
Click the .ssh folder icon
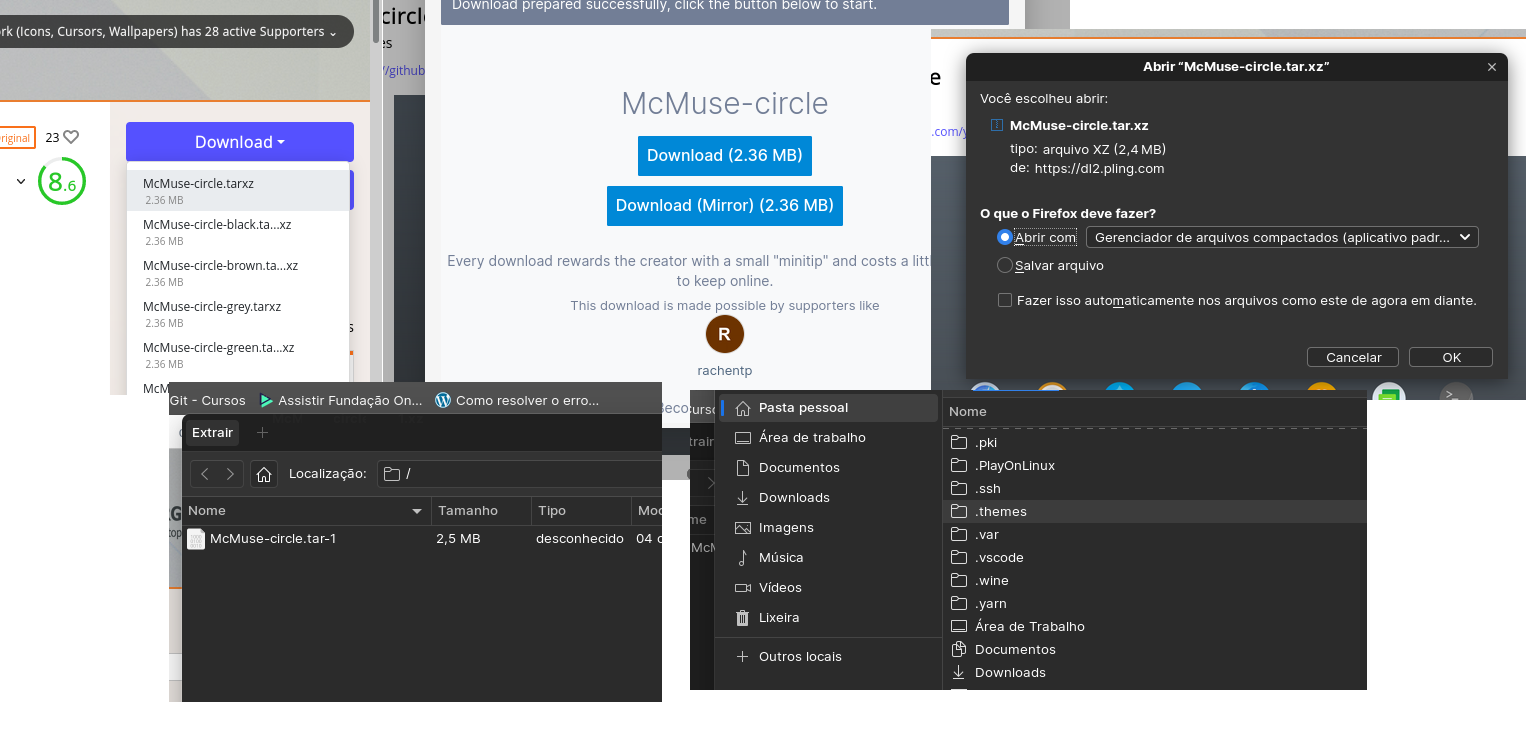959,488
